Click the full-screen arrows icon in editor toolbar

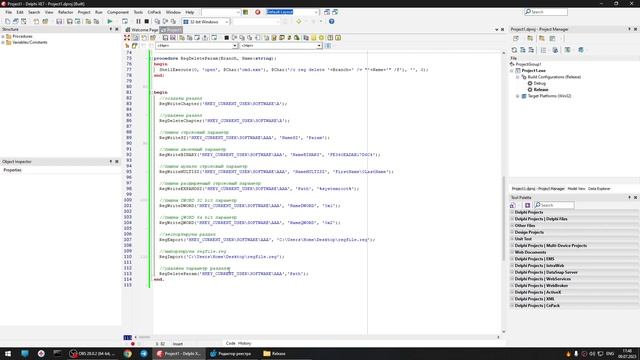(127, 38)
